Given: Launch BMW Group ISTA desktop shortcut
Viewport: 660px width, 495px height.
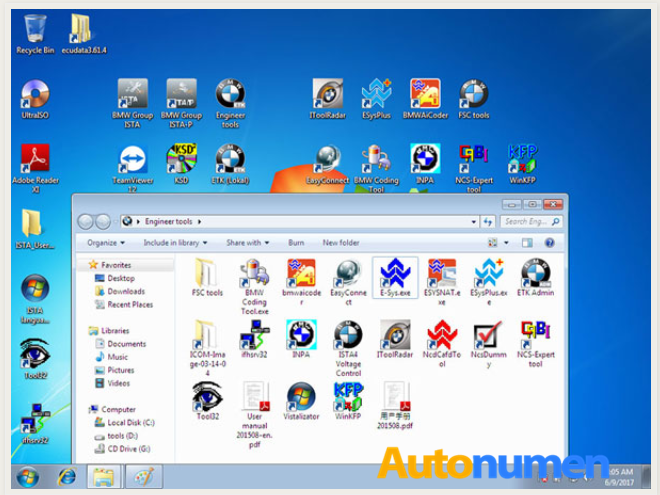Looking at the screenshot, I should click(132, 104).
